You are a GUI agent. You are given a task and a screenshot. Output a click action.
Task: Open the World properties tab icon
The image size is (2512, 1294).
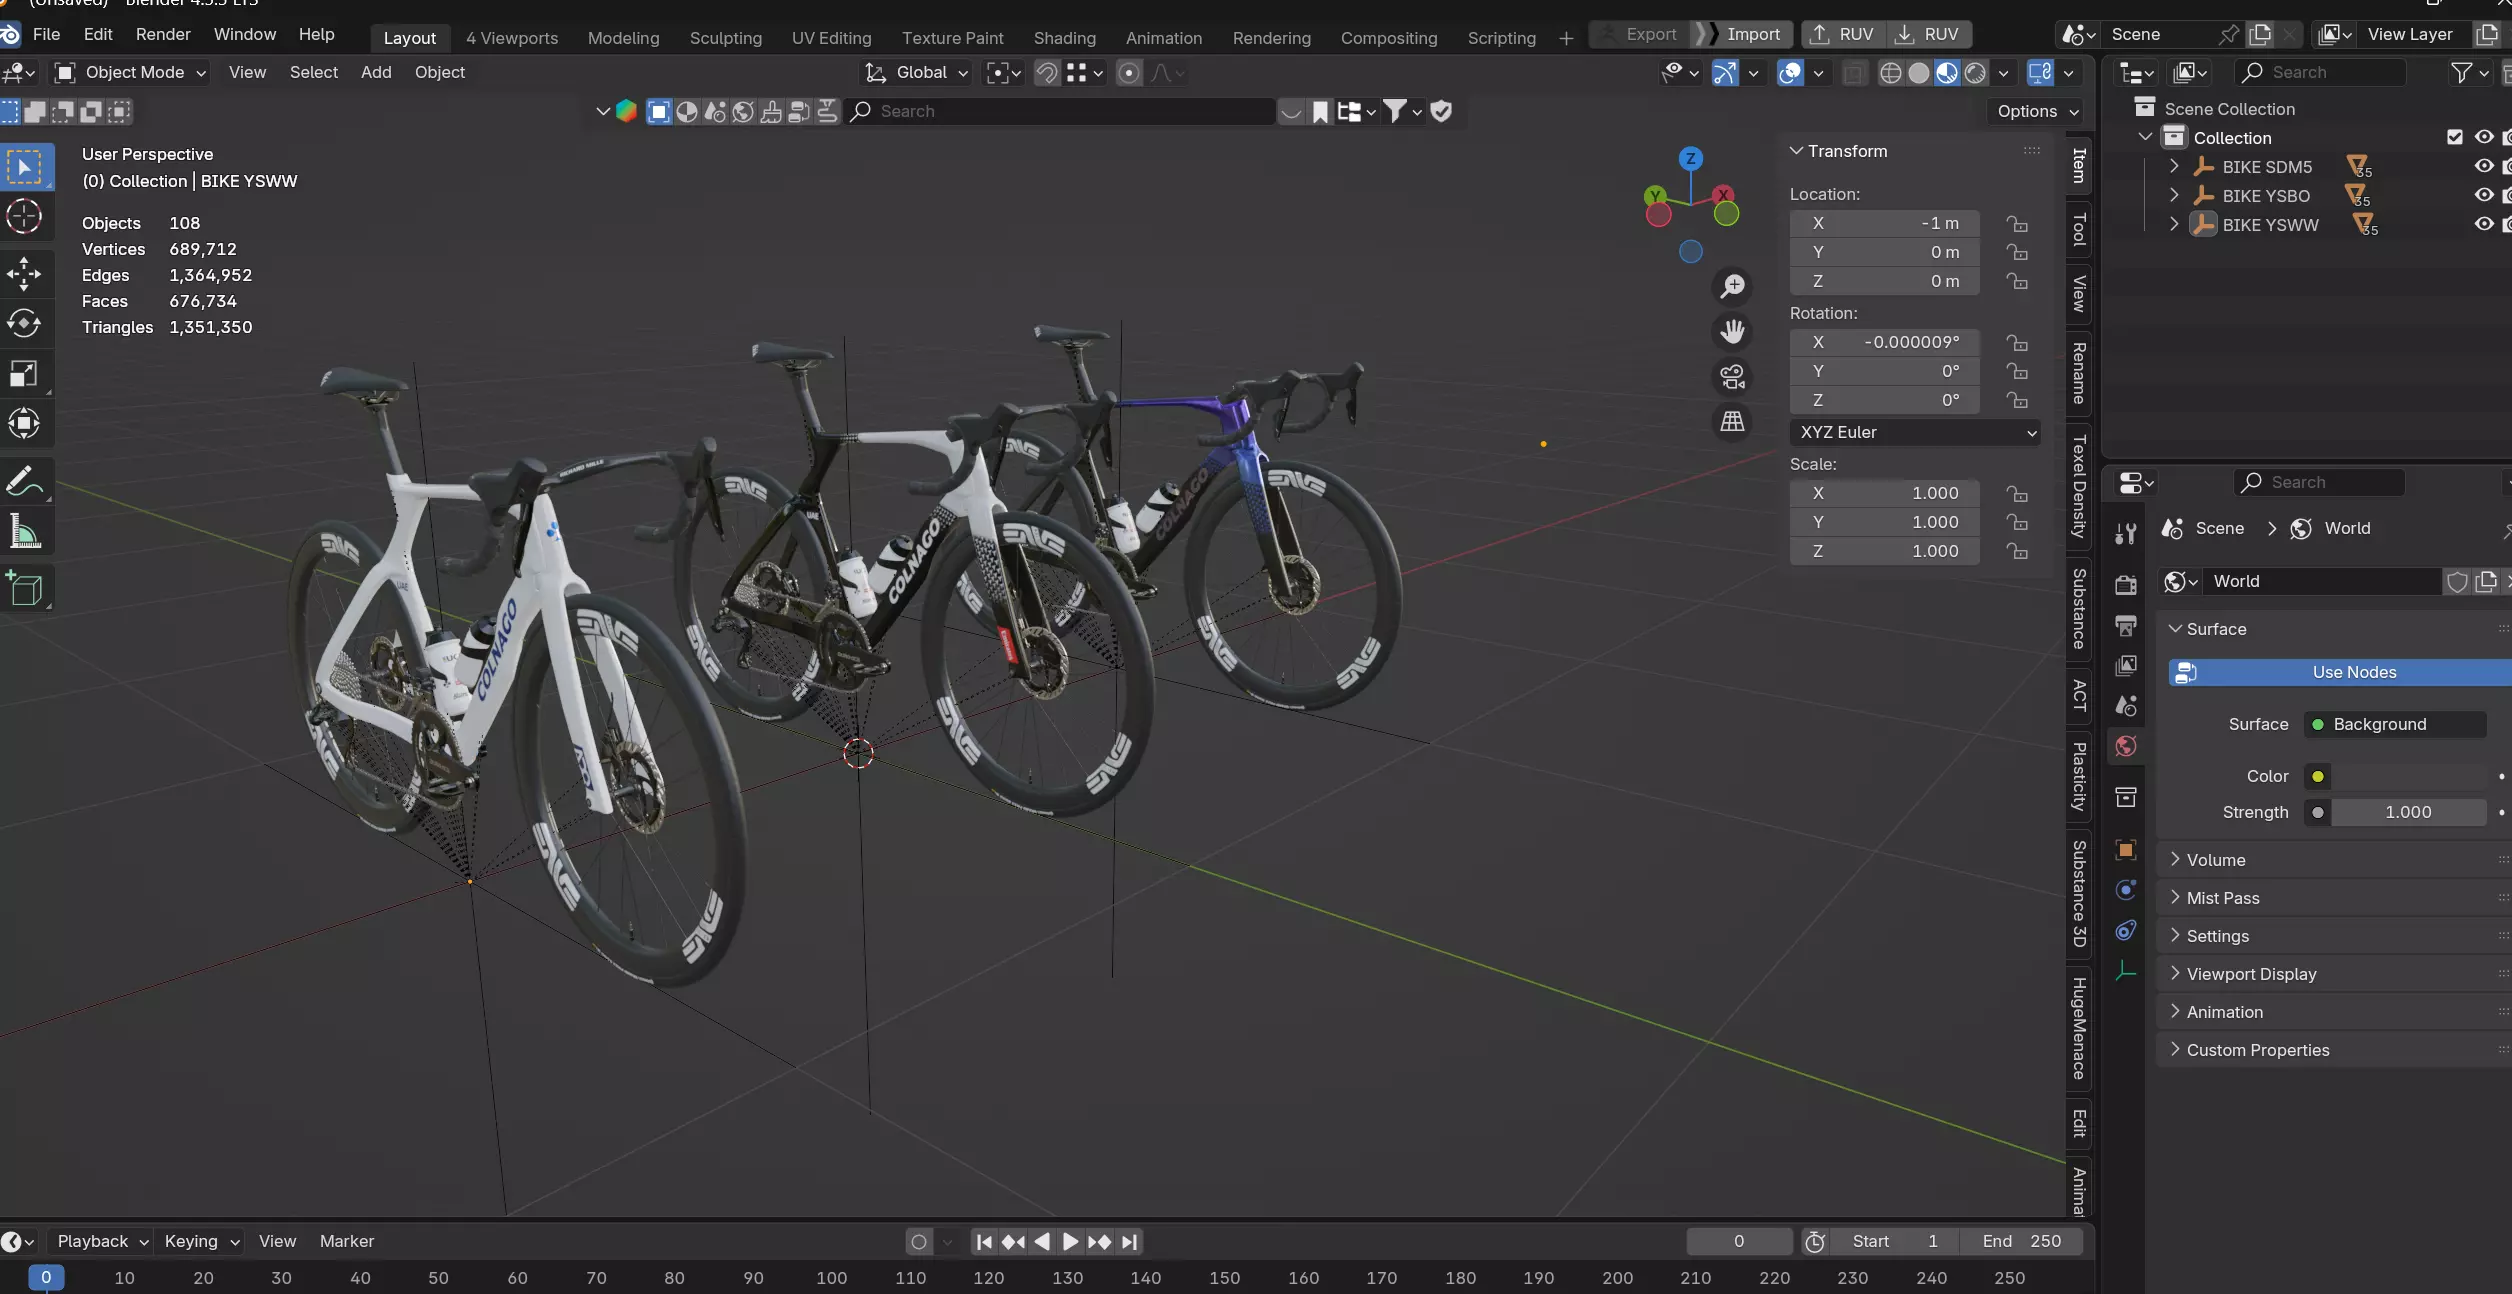point(2126,747)
